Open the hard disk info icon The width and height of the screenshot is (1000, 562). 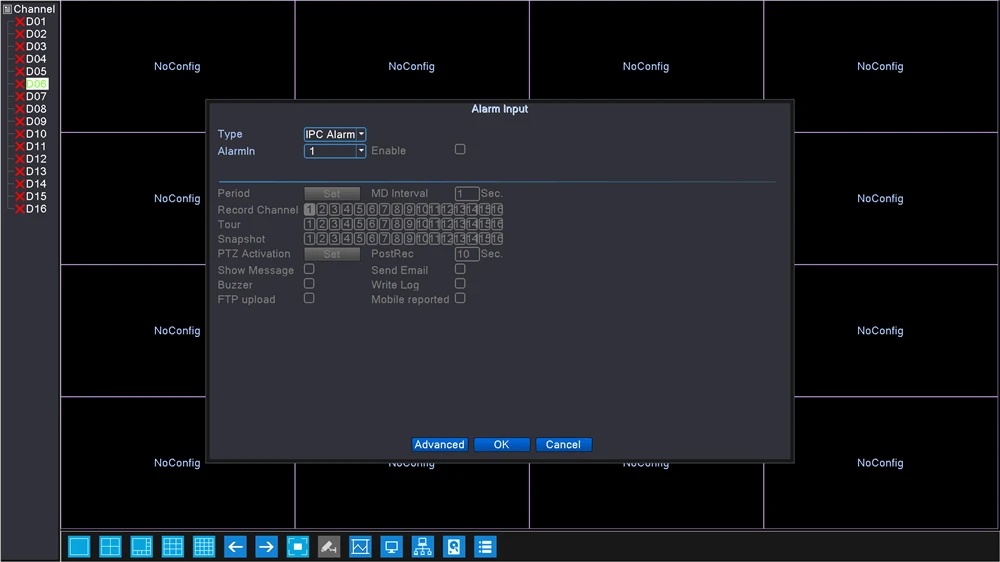click(454, 547)
